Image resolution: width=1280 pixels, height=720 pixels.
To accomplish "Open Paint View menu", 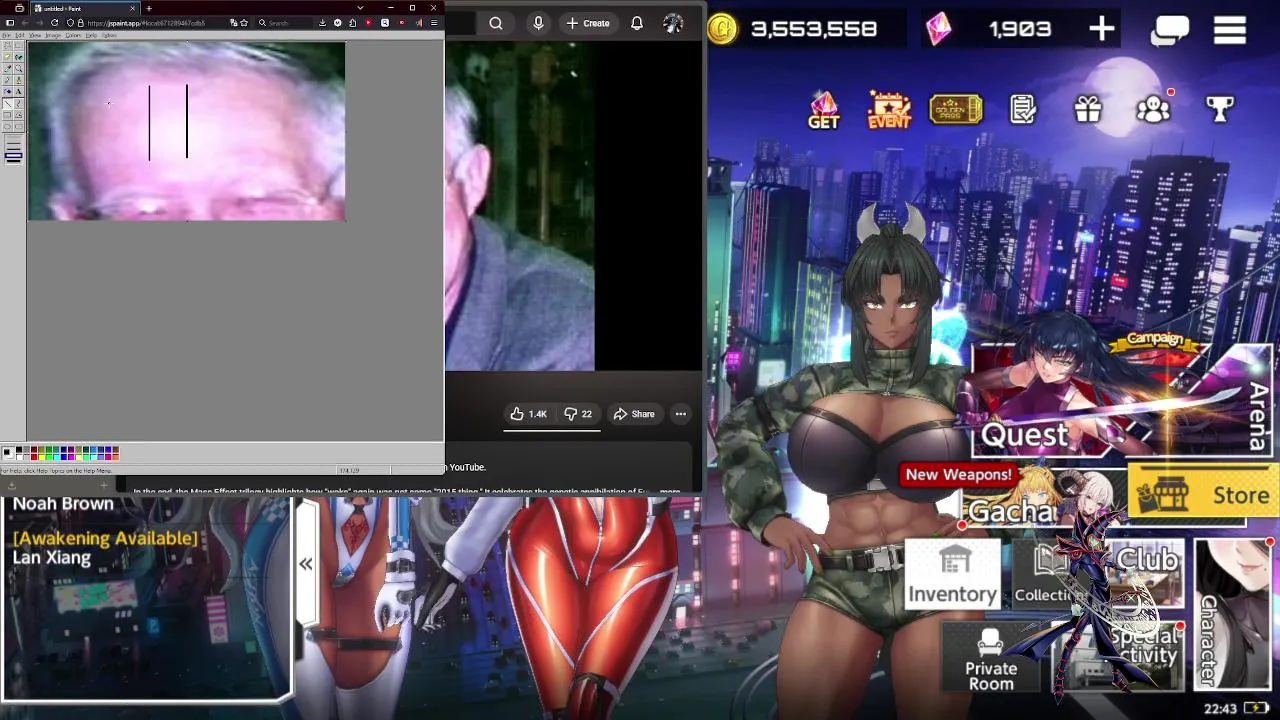I will [x=35, y=35].
